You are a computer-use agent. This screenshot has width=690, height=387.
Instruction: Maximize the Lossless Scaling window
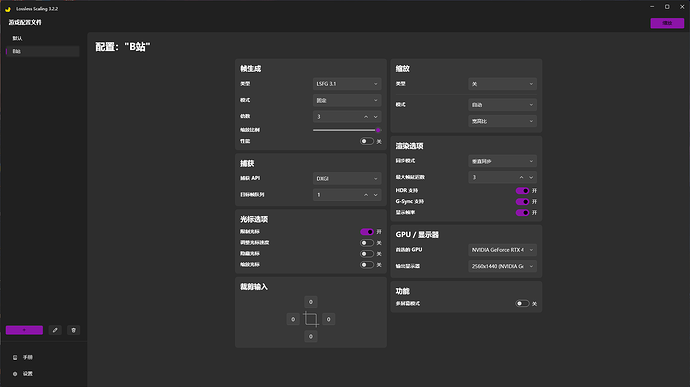(x=667, y=7)
